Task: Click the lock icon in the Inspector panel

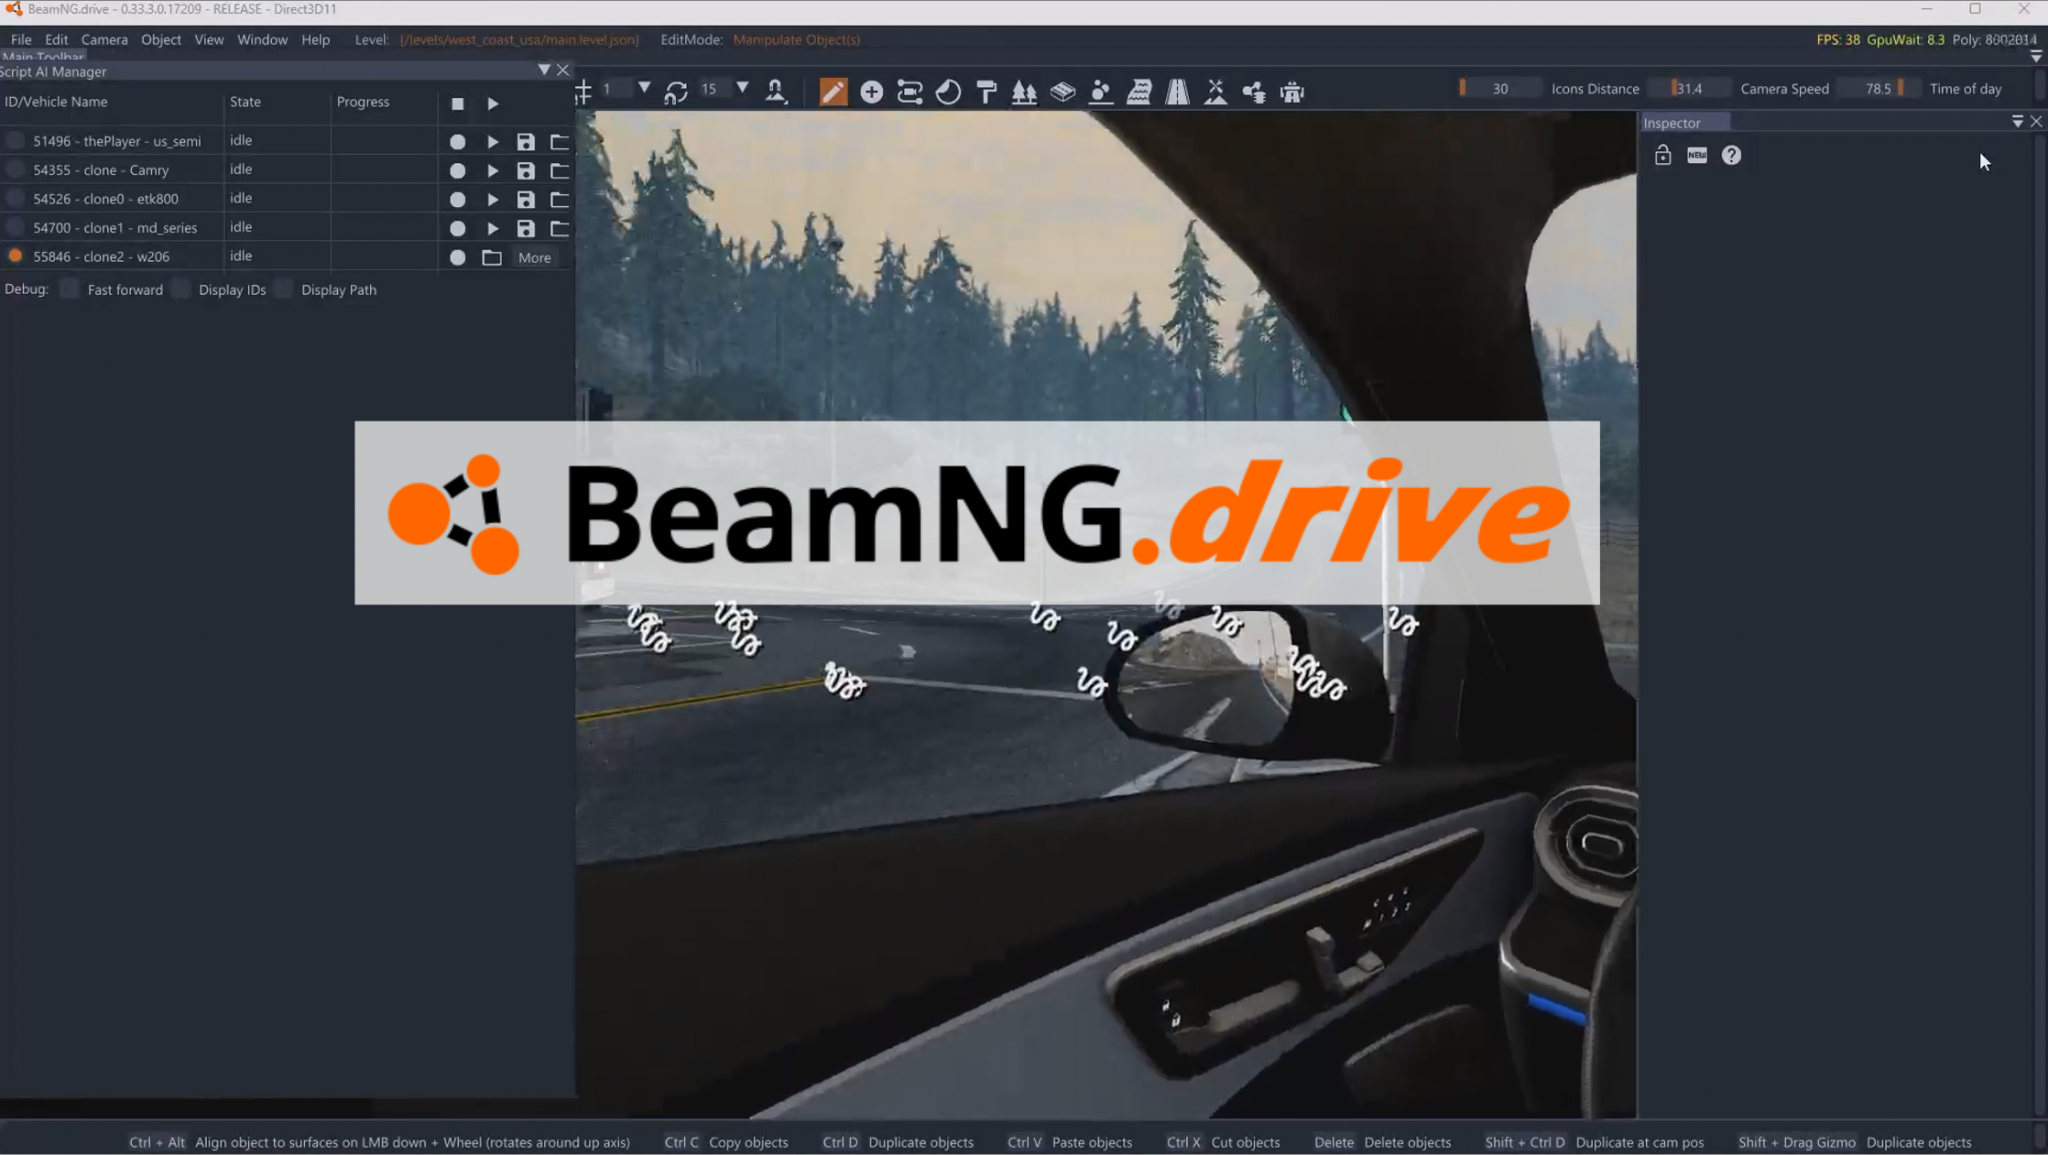Action: click(x=1663, y=155)
